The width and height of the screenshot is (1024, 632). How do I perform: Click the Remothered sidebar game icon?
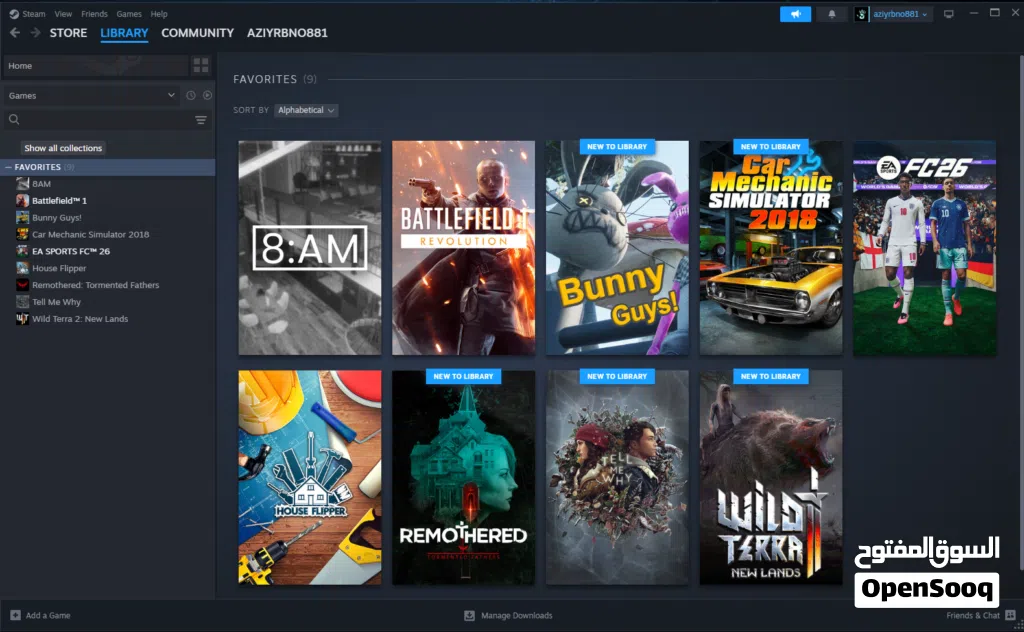click(22, 285)
